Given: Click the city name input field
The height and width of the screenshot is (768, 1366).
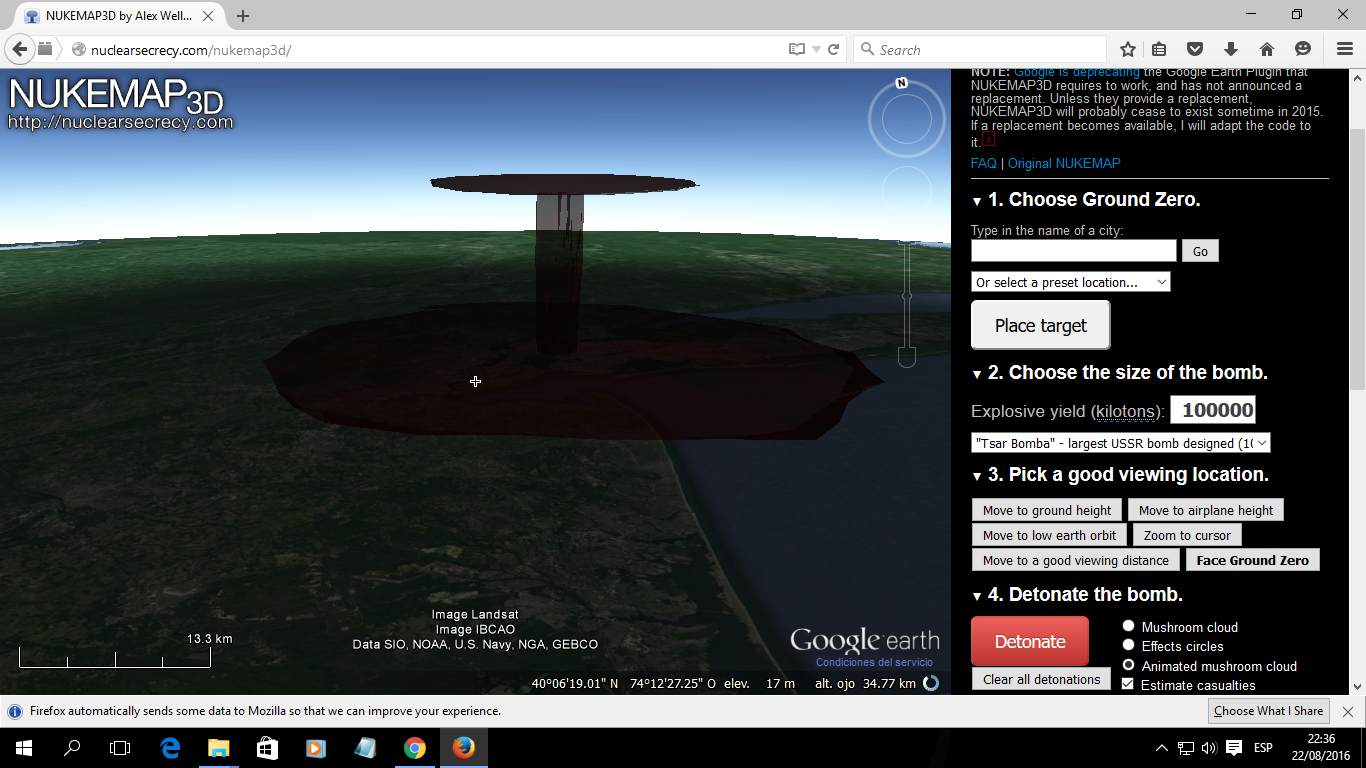Looking at the screenshot, I should pyautogui.click(x=1074, y=250).
